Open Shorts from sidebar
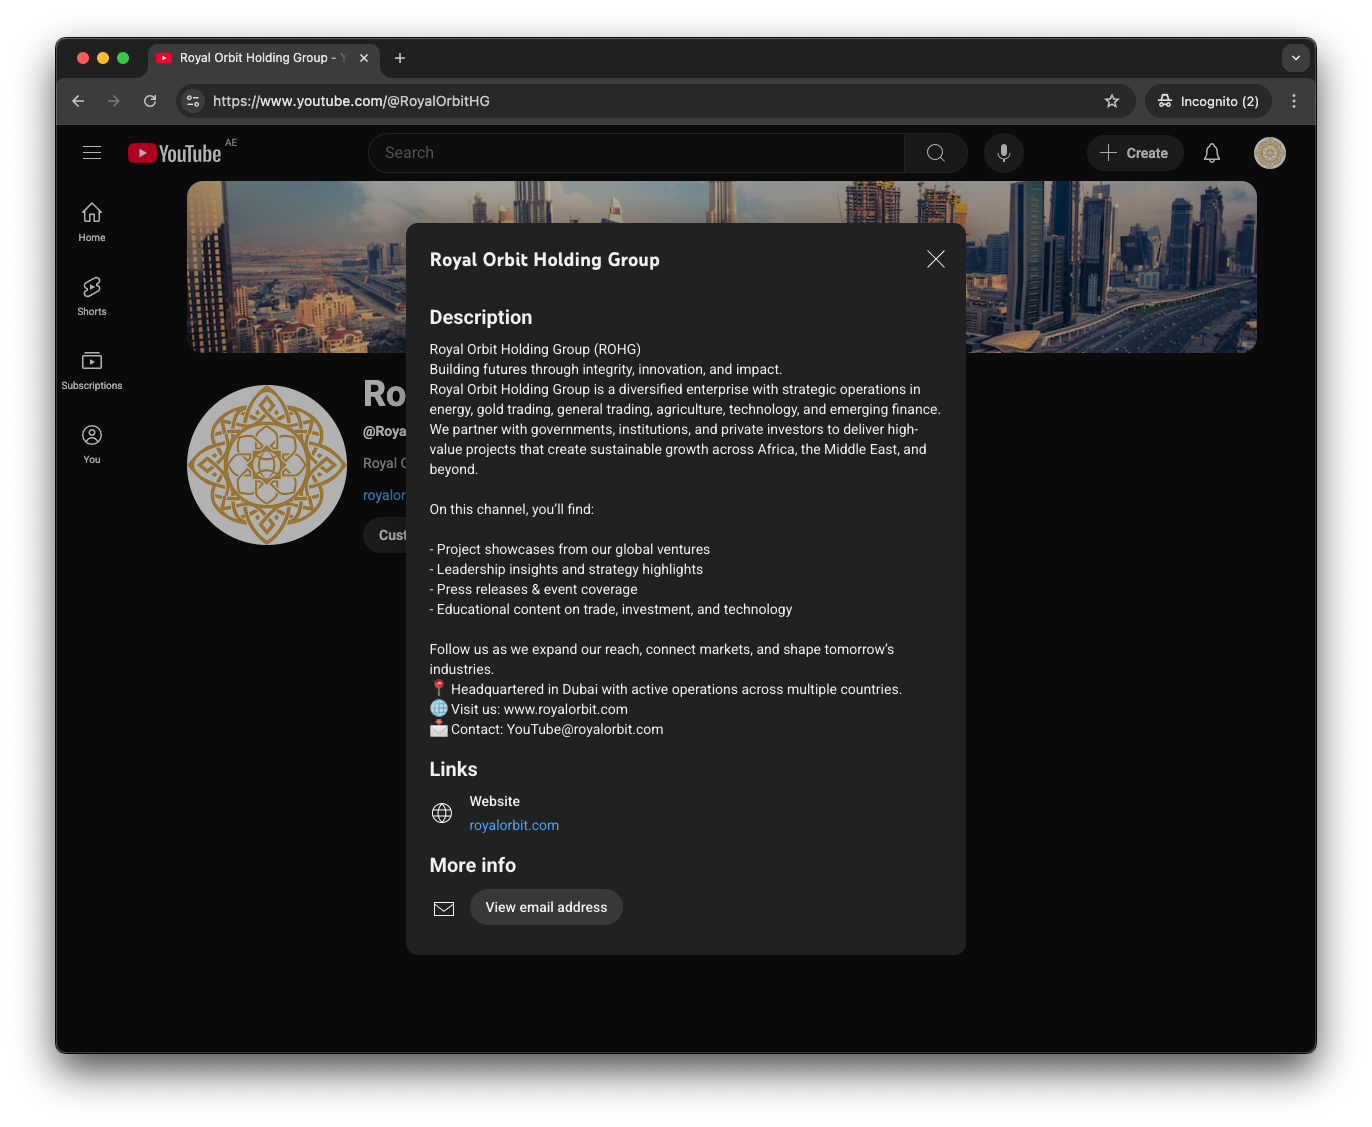Viewport: 1372px width, 1127px height. point(92,296)
